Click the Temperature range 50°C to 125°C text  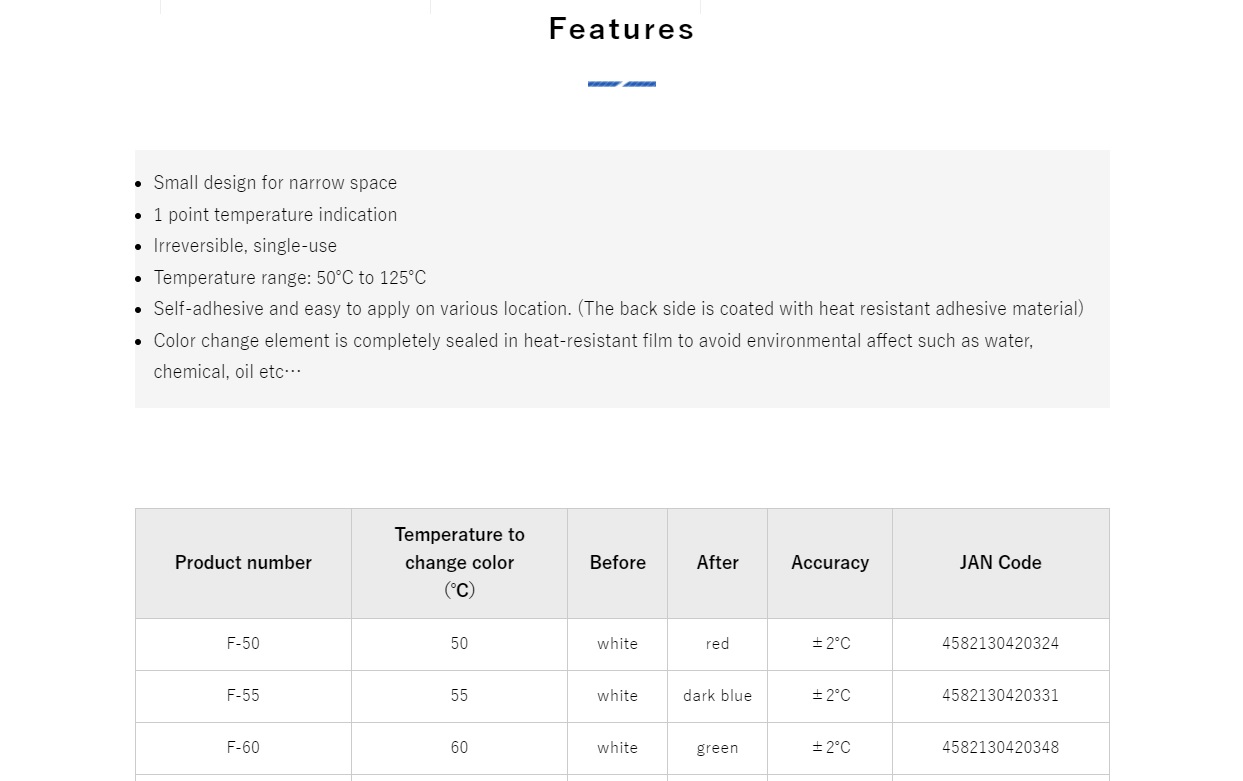coord(290,278)
